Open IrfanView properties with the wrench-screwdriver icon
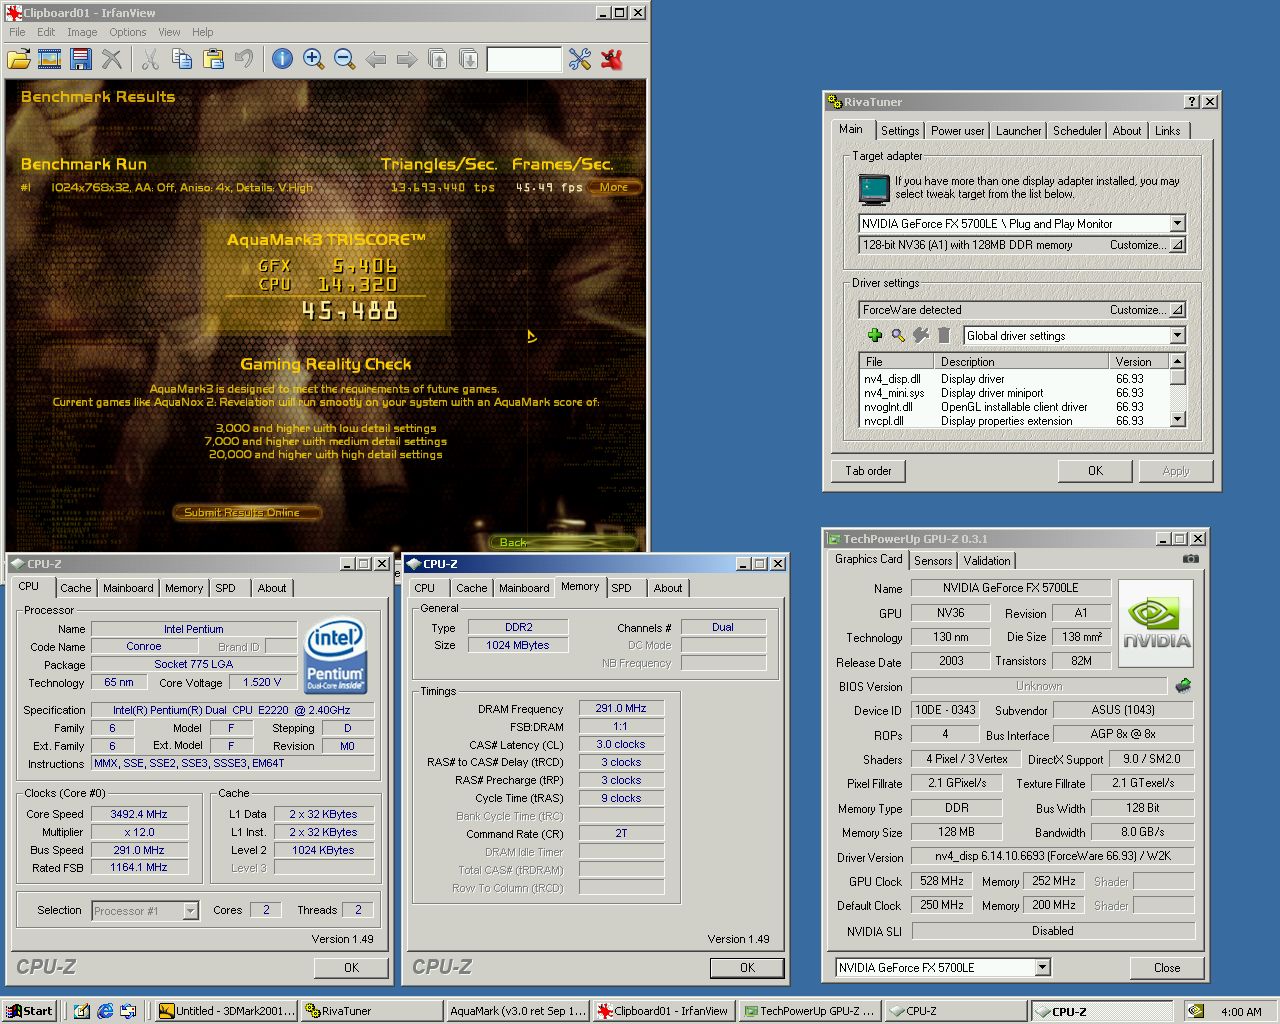Screen dimensions: 1280x1024 (x=580, y=59)
